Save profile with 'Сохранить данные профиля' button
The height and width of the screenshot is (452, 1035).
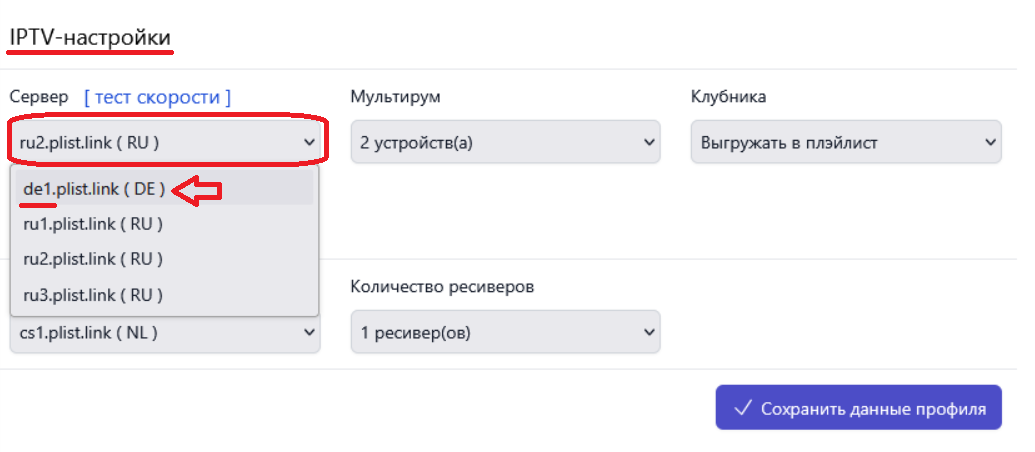859,408
